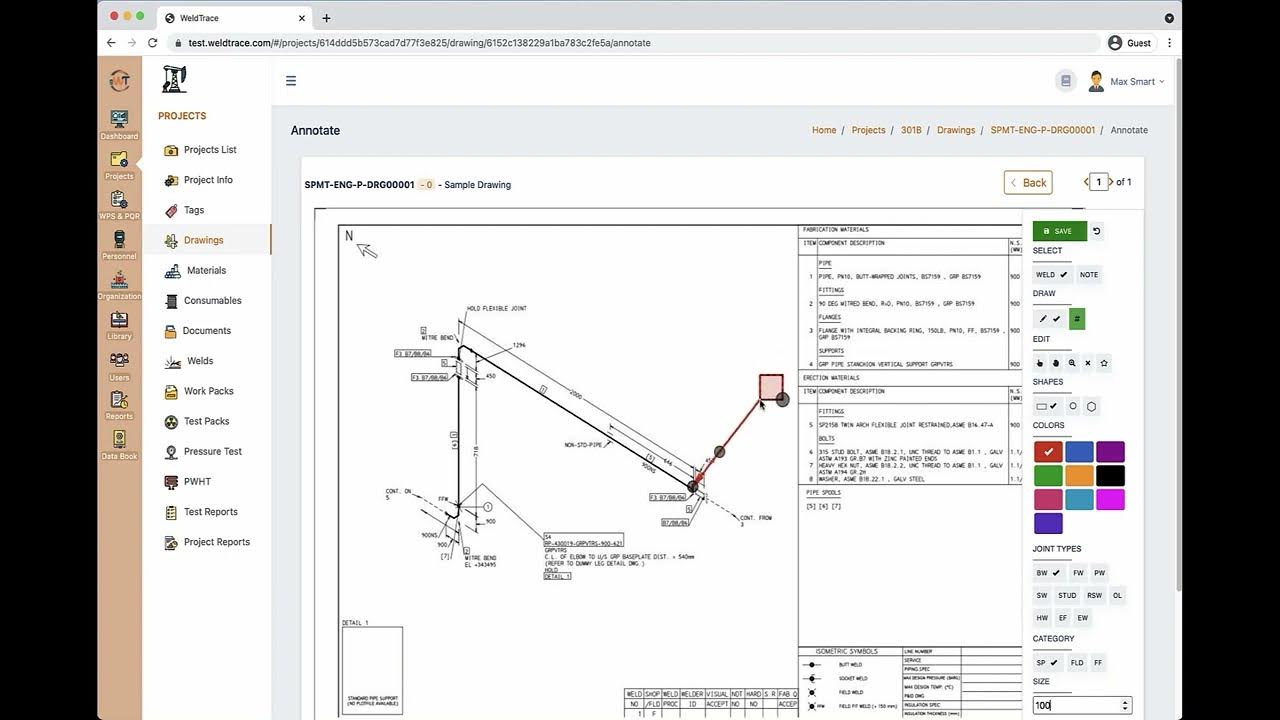Screen dimensions: 1280x720
Task: Open the Chrome tab search dropdown
Action: 1169,18
